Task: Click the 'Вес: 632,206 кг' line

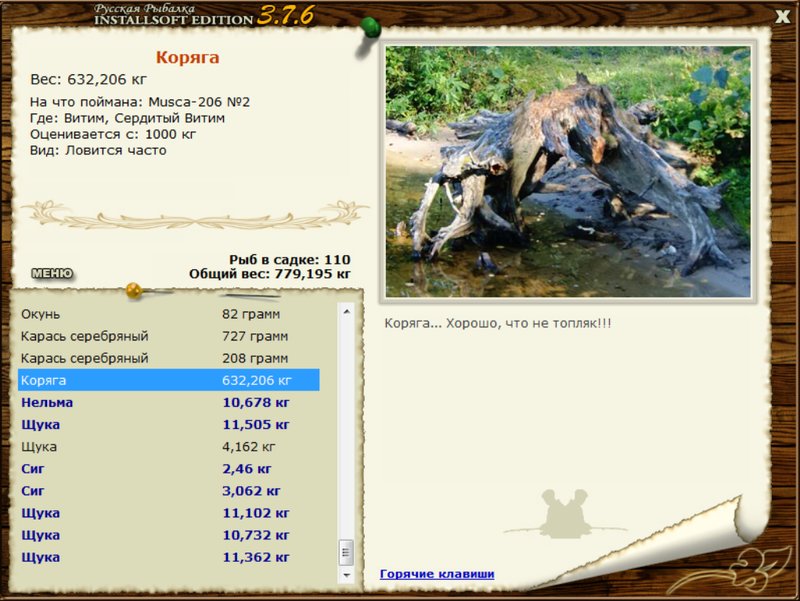Action: coord(88,80)
